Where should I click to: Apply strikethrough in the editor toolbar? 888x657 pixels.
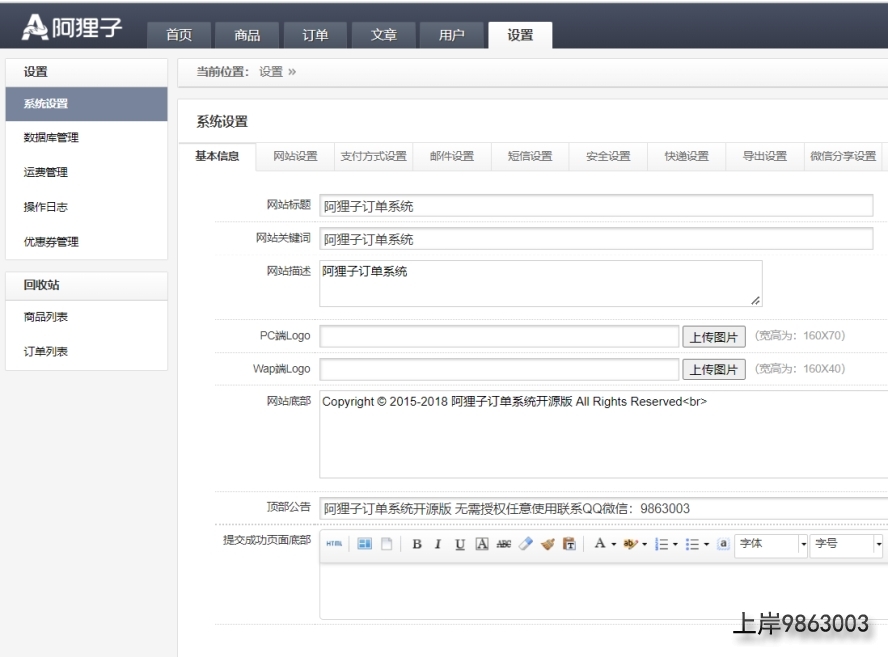(503, 544)
